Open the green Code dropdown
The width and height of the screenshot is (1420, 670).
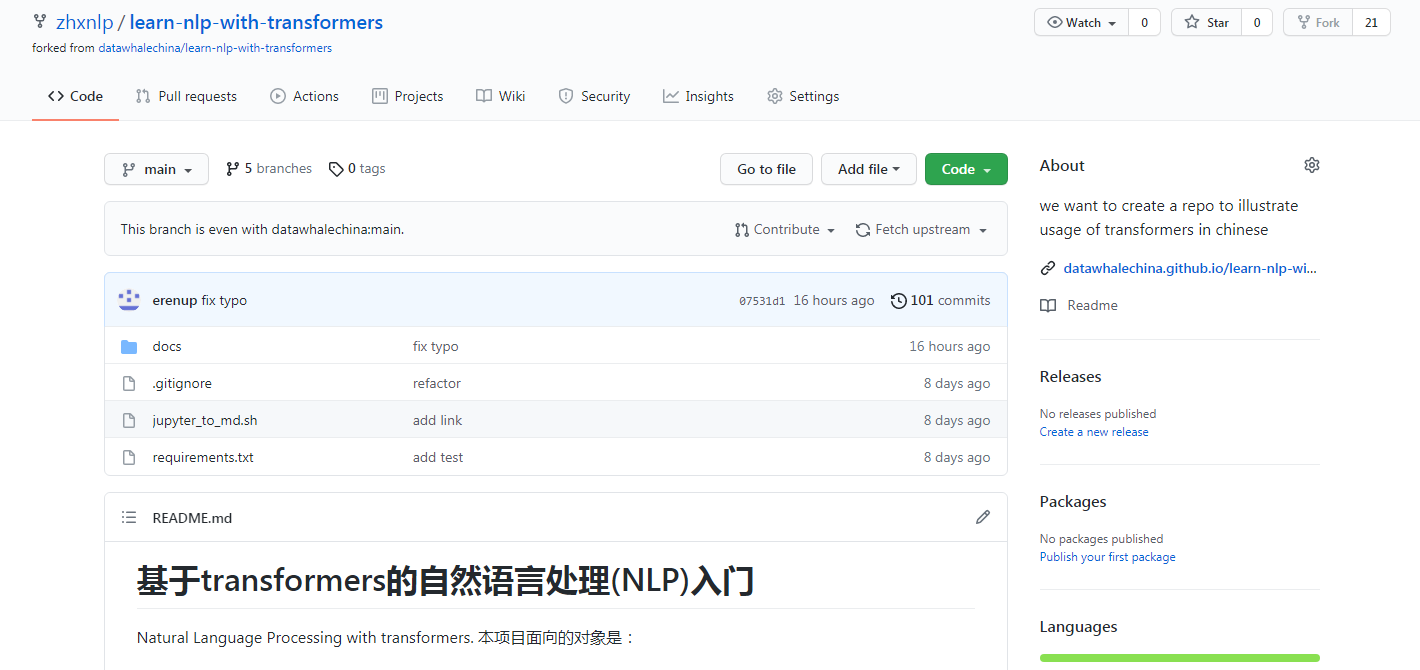965,169
